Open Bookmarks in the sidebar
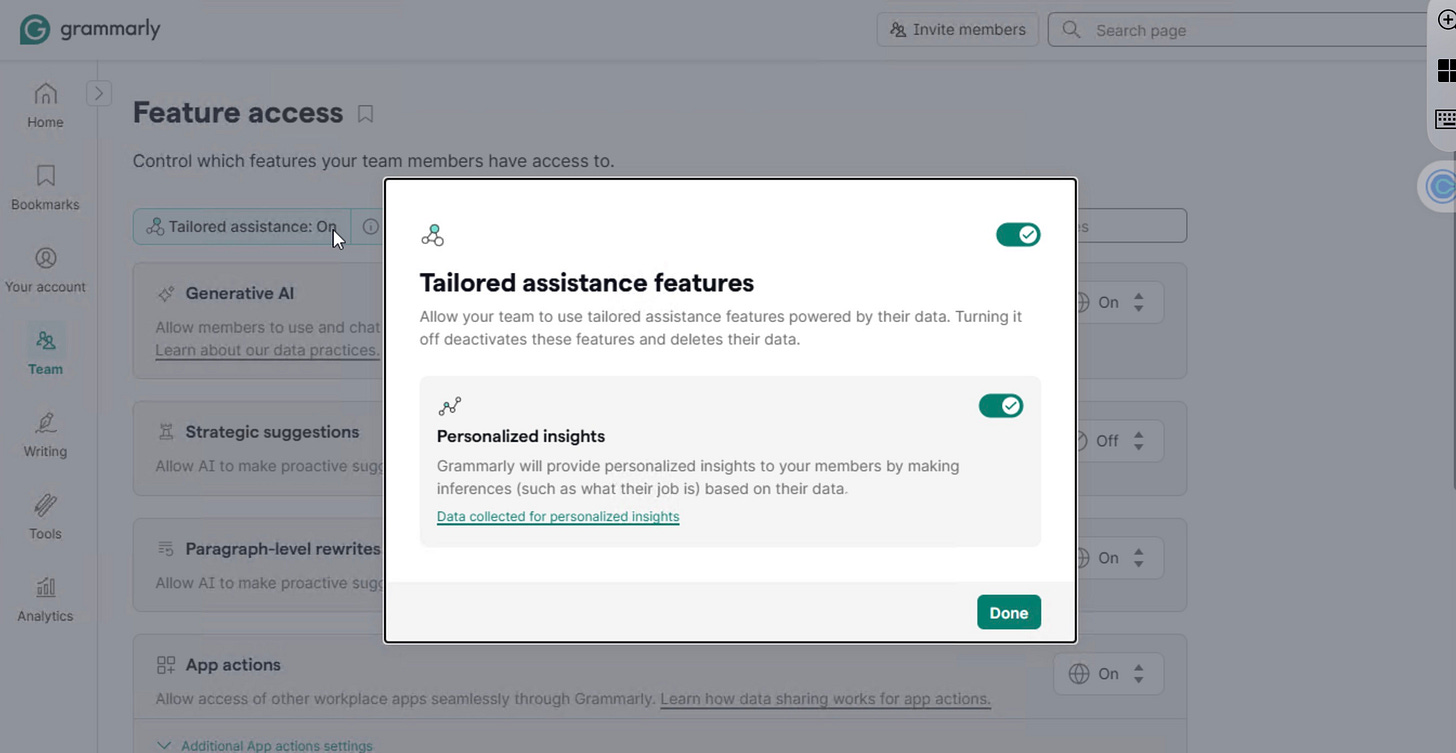This screenshot has width=1456, height=753. pos(45,188)
